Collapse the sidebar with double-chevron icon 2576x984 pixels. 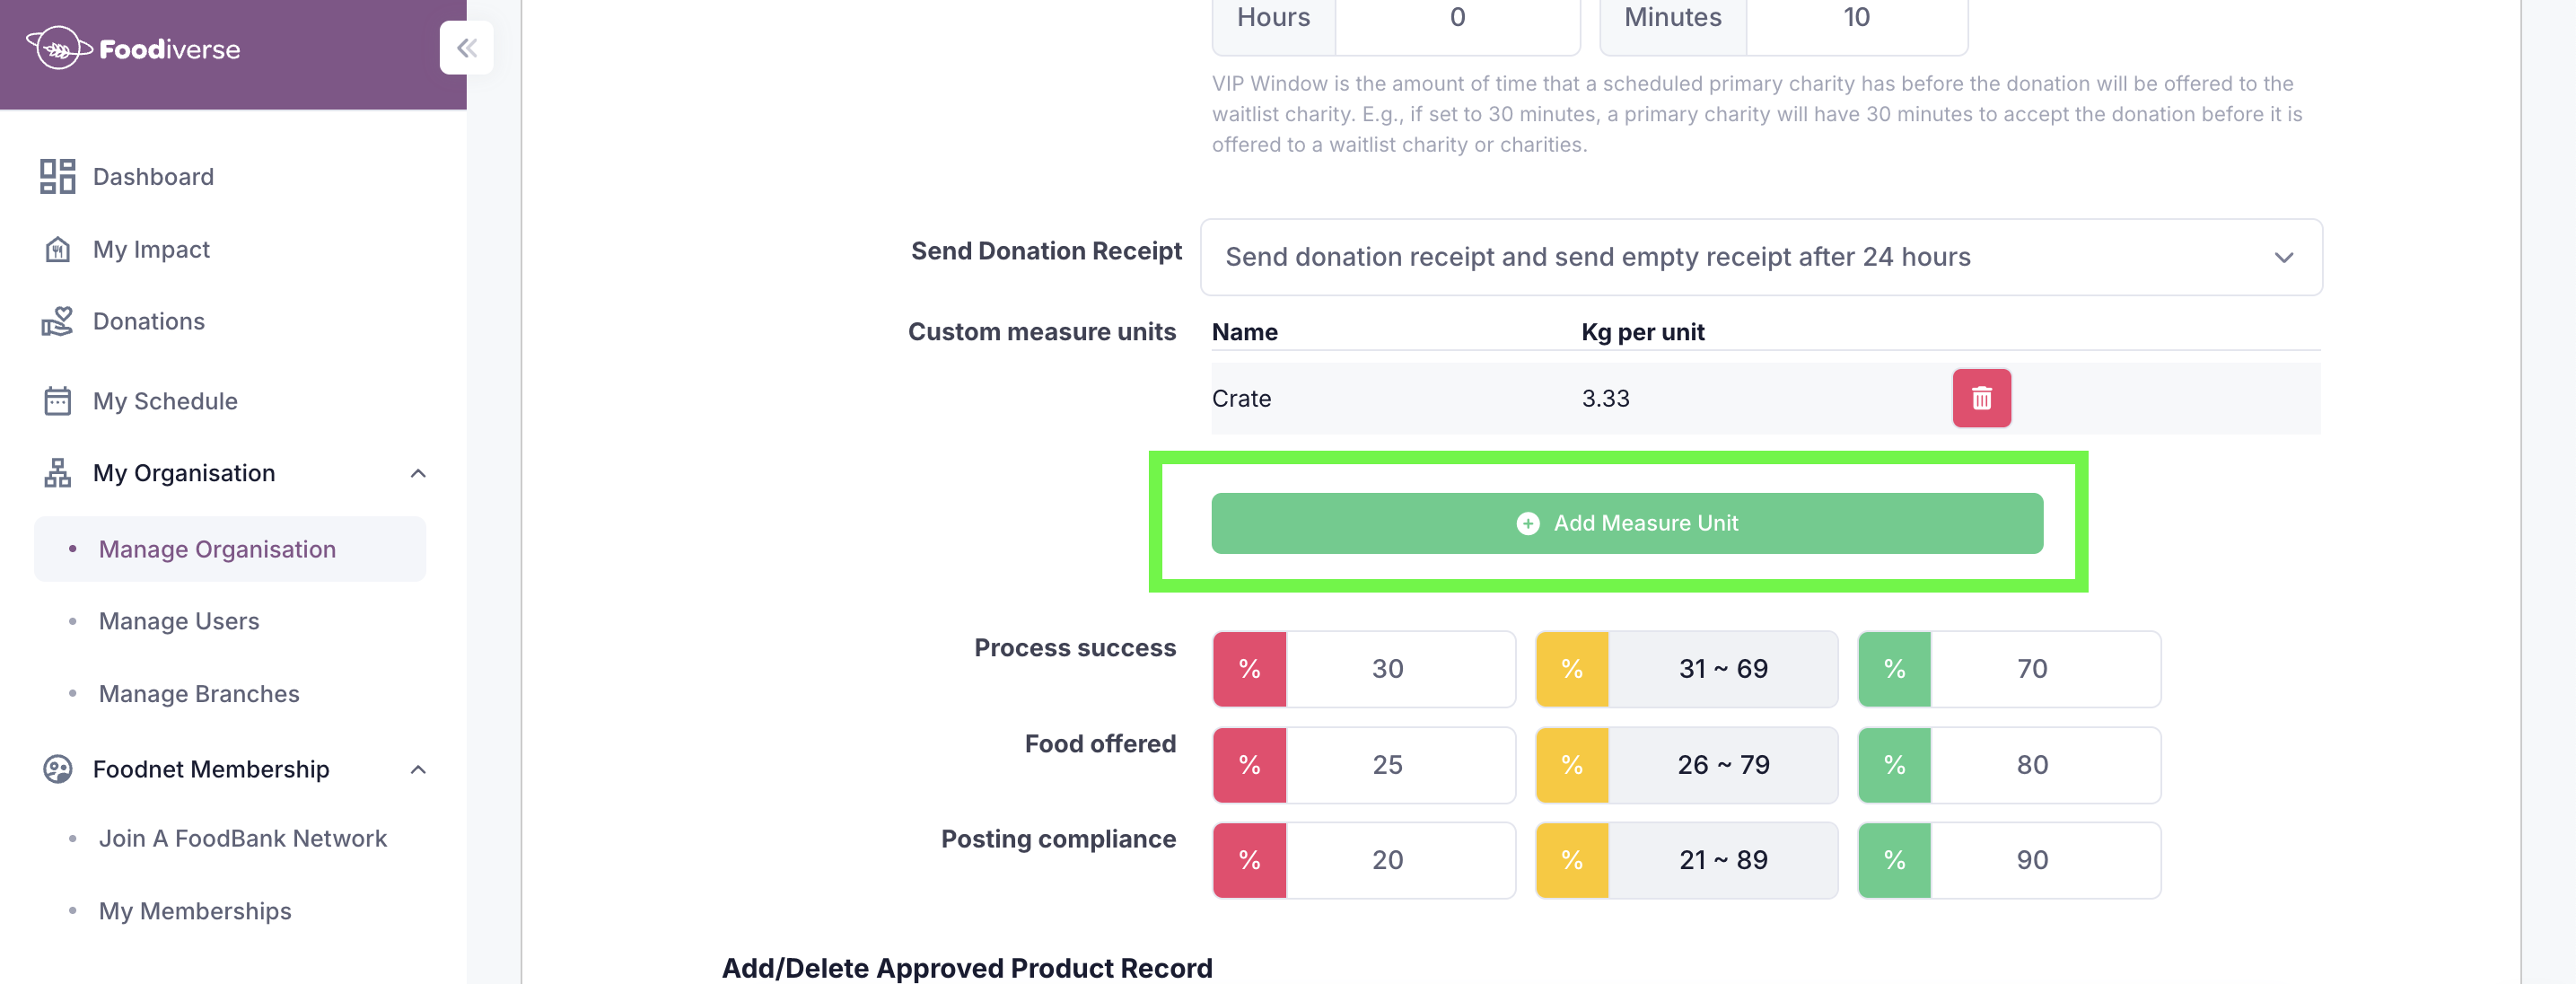click(466, 48)
